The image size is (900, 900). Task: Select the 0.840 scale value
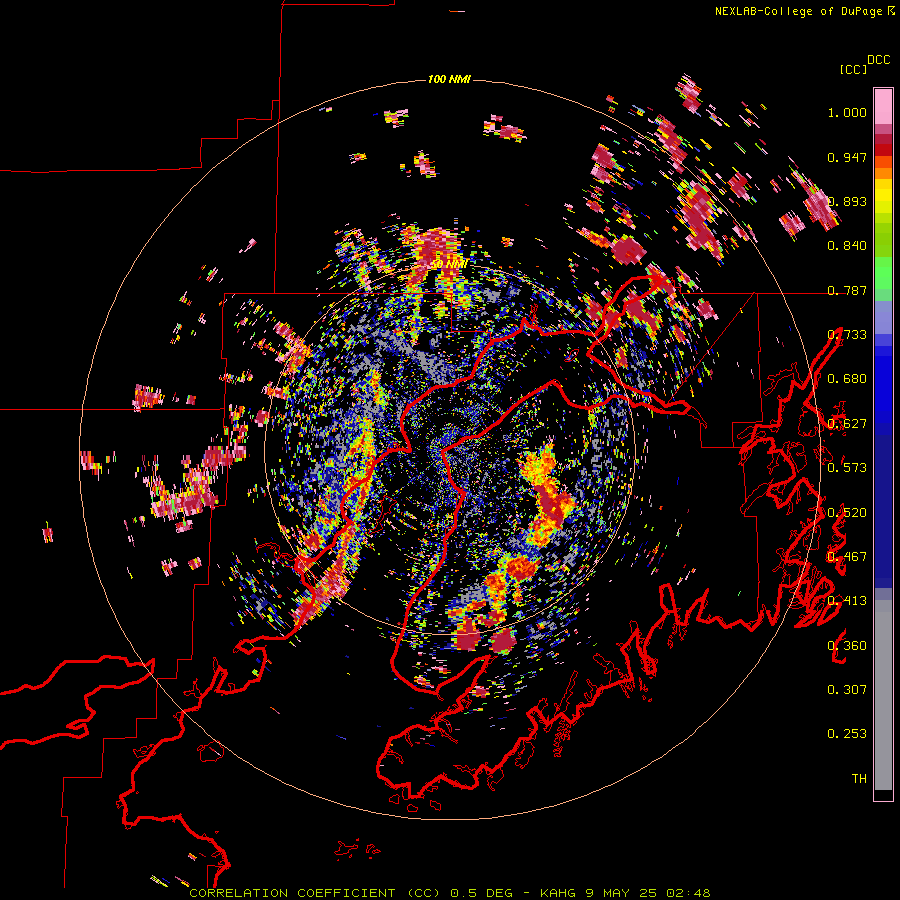coord(847,246)
